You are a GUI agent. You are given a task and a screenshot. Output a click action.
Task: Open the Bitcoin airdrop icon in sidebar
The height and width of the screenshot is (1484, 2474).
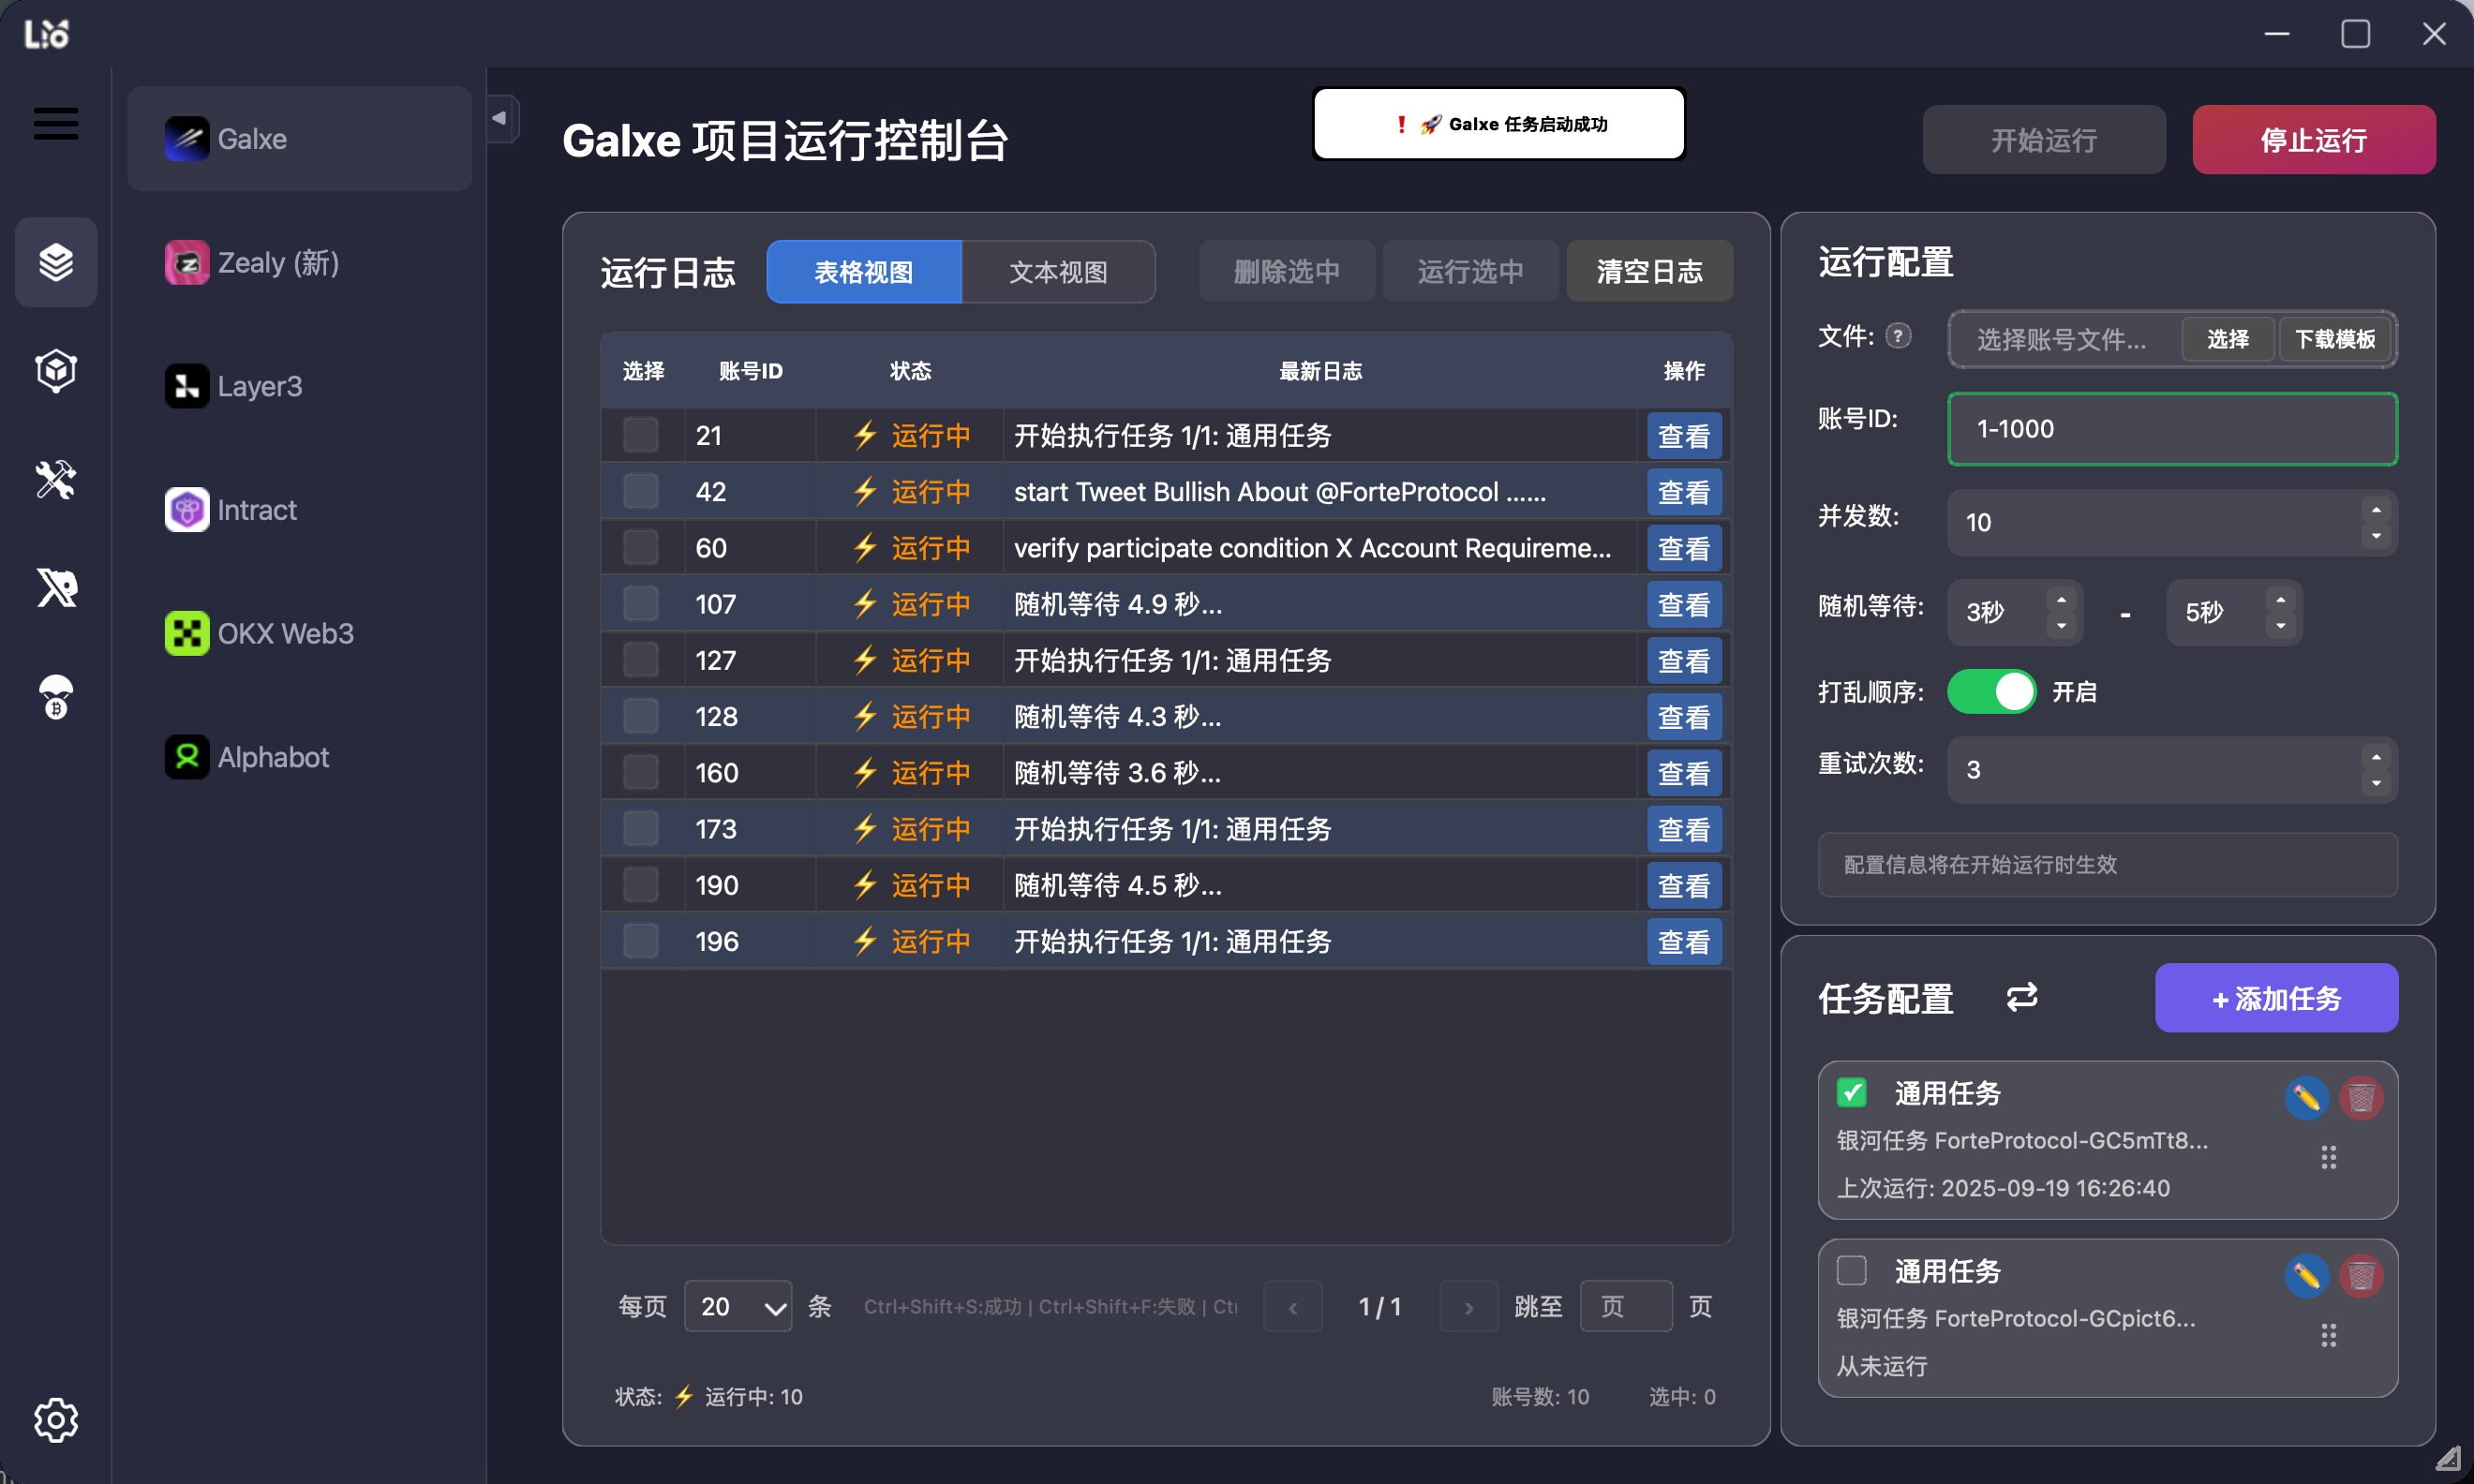coord(55,696)
